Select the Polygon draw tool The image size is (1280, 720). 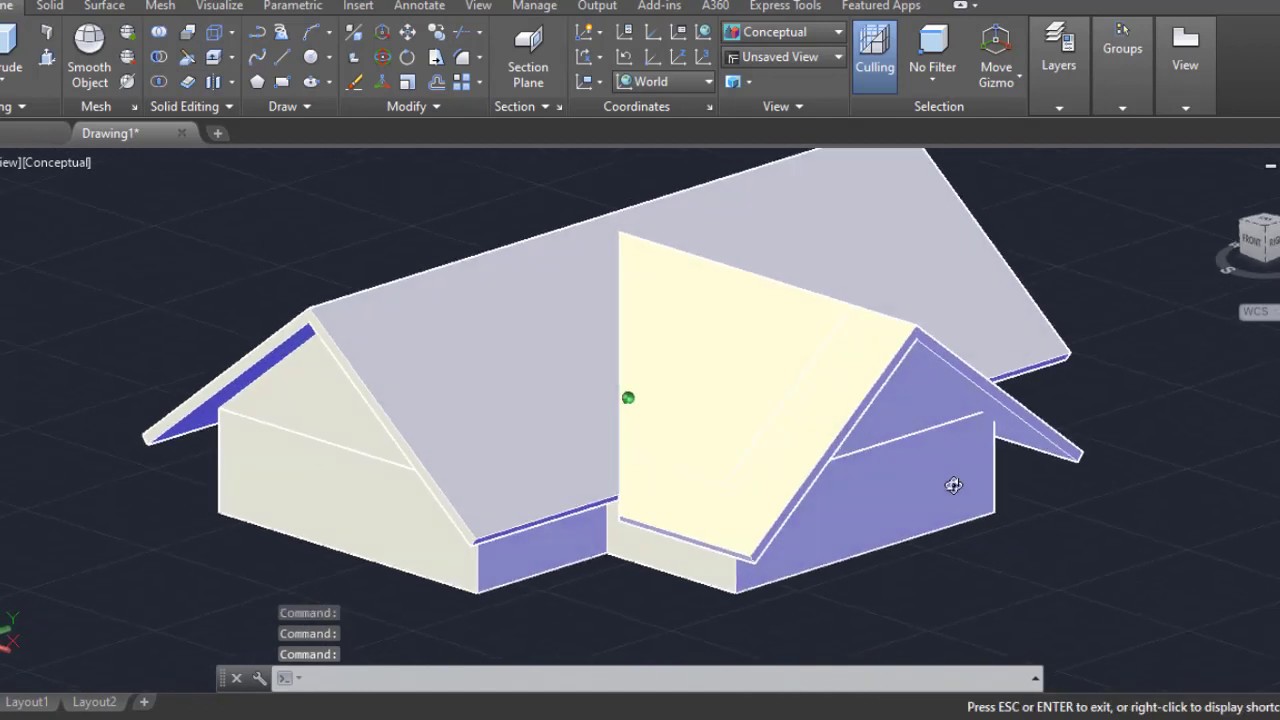click(x=257, y=82)
